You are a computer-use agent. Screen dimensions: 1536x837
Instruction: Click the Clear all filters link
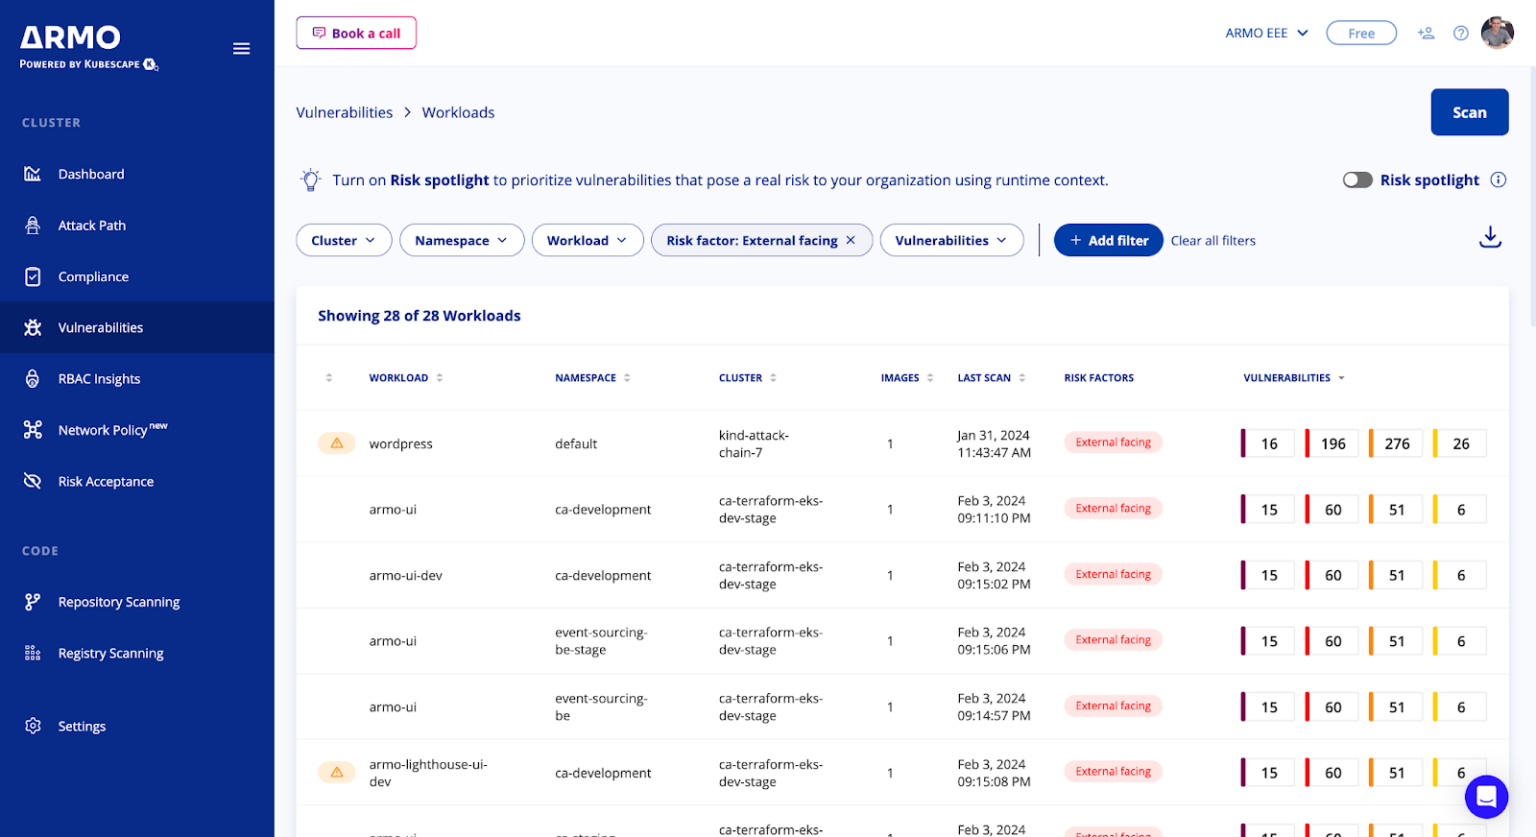(x=1212, y=240)
